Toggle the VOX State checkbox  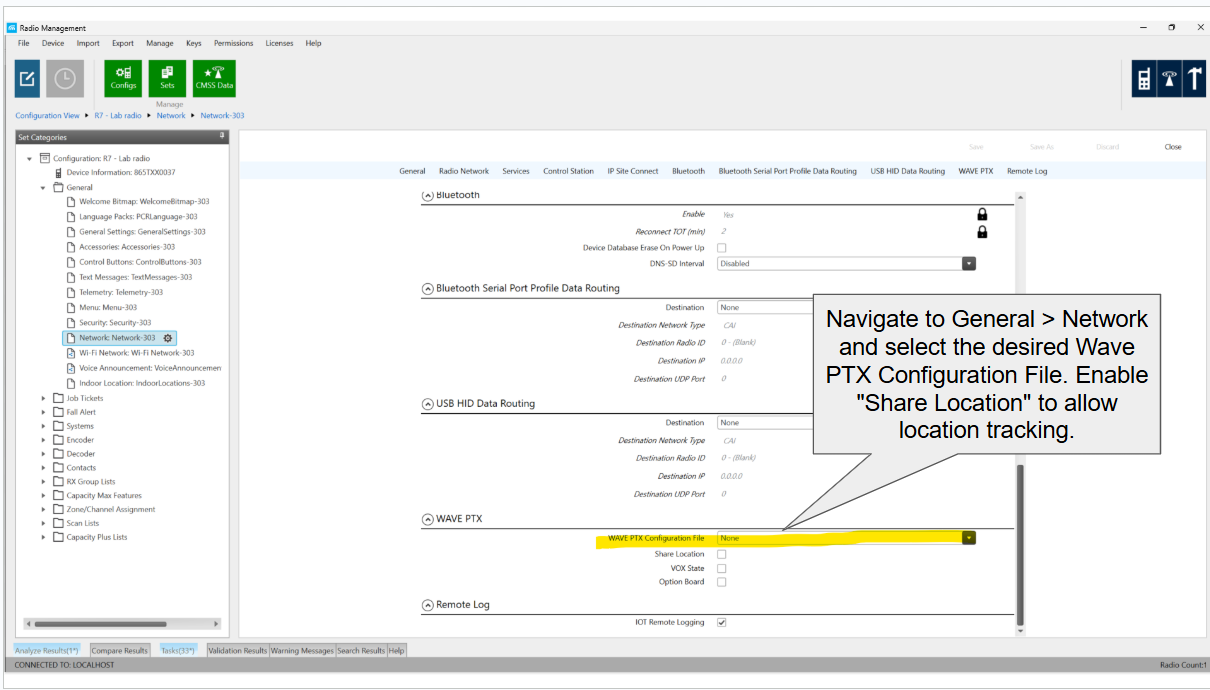[x=722, y=568]
